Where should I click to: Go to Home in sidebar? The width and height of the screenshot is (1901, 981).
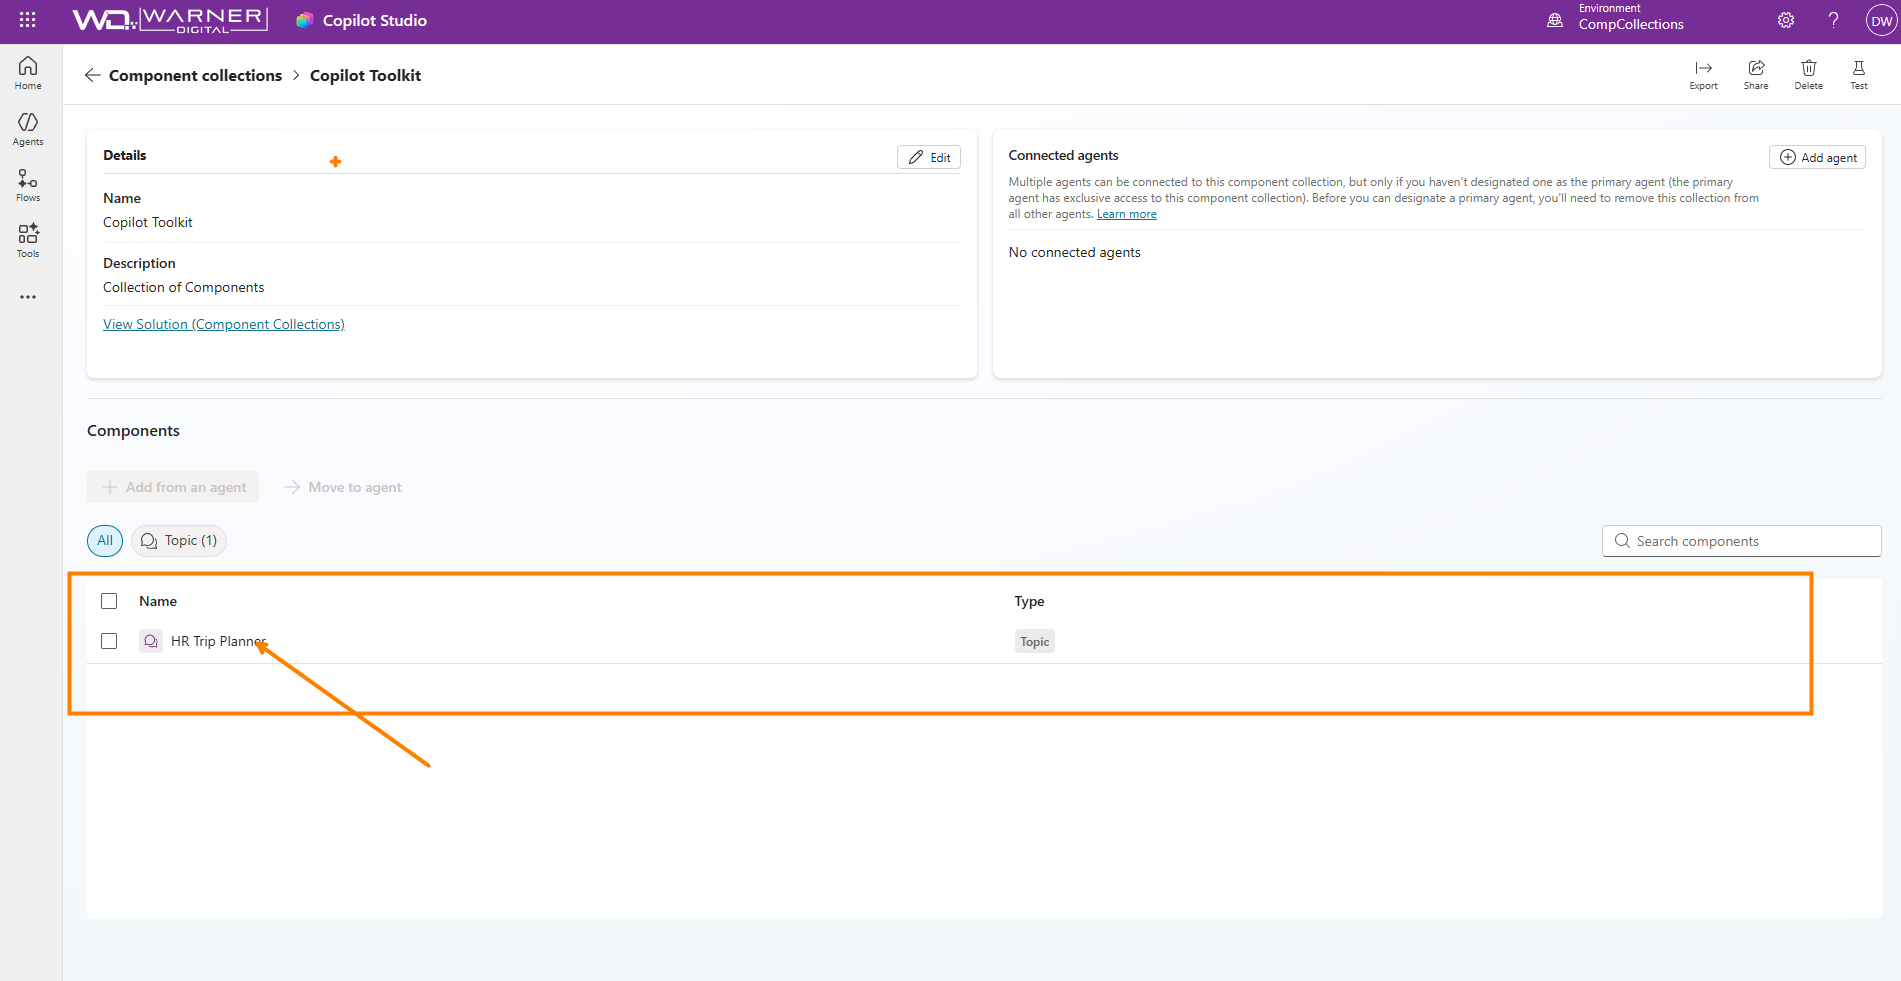click(x=28, y=73)
